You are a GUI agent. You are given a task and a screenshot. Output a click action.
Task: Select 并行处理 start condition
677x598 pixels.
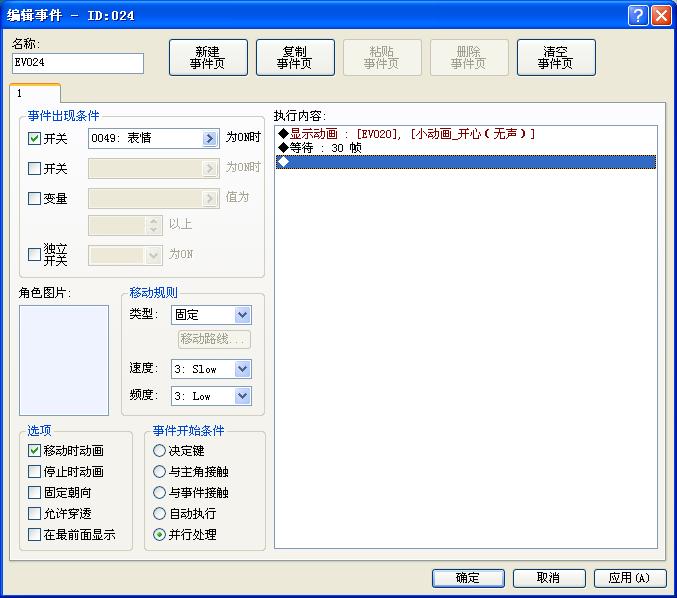[x=159, y=535]
